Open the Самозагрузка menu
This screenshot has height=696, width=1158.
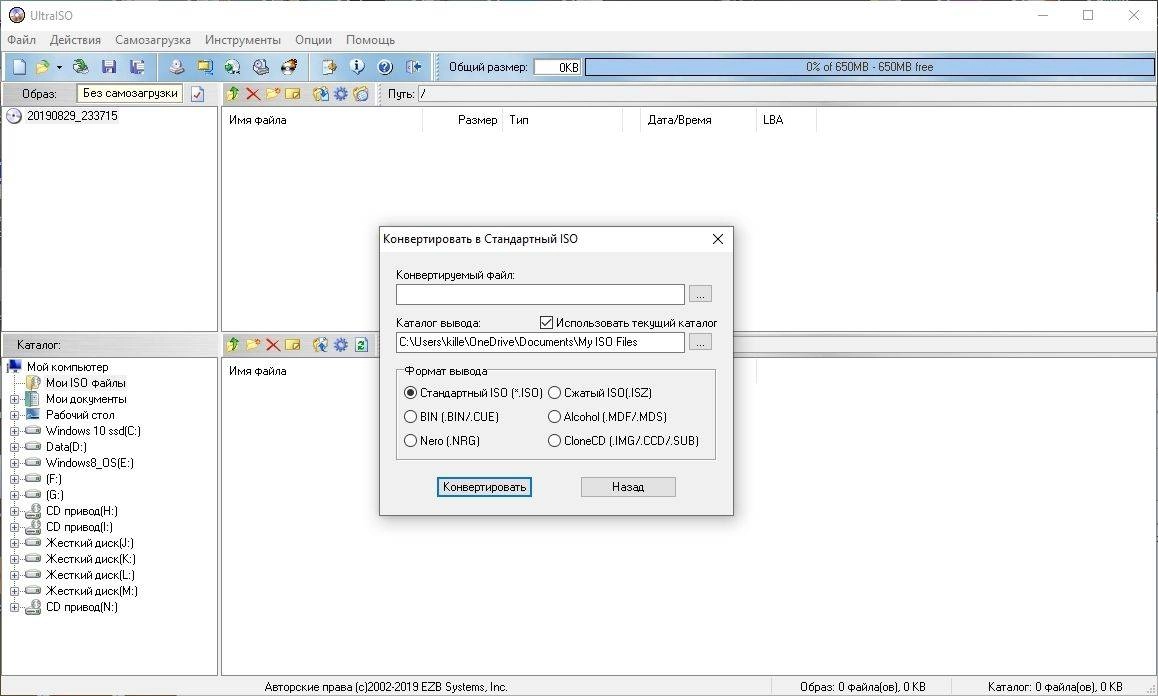(153, 40)
